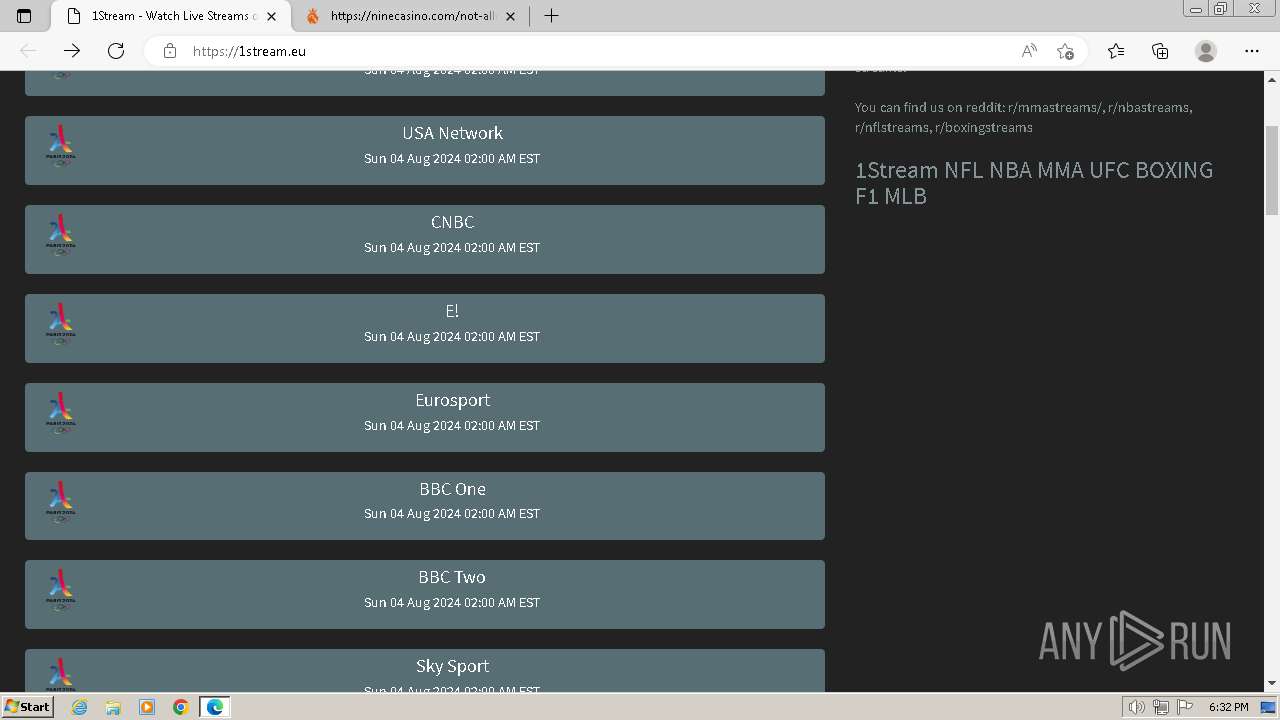Click the 6:32 PM clock

pyautogui.click(x=1228, y=707)
